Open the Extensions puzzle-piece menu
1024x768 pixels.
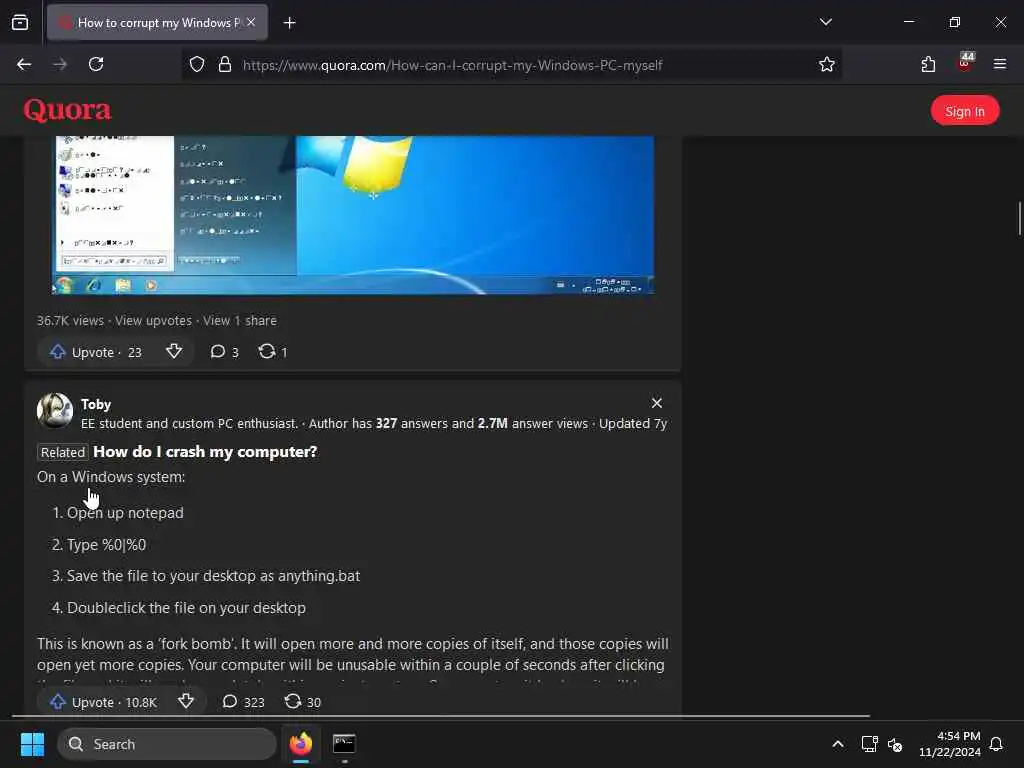(928, 64)
